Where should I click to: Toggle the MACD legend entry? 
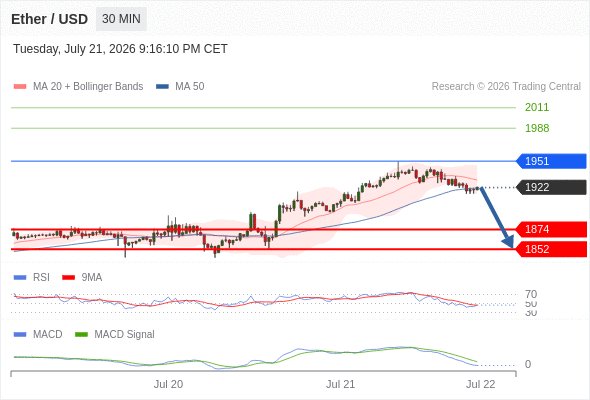[x=38, y=334]
